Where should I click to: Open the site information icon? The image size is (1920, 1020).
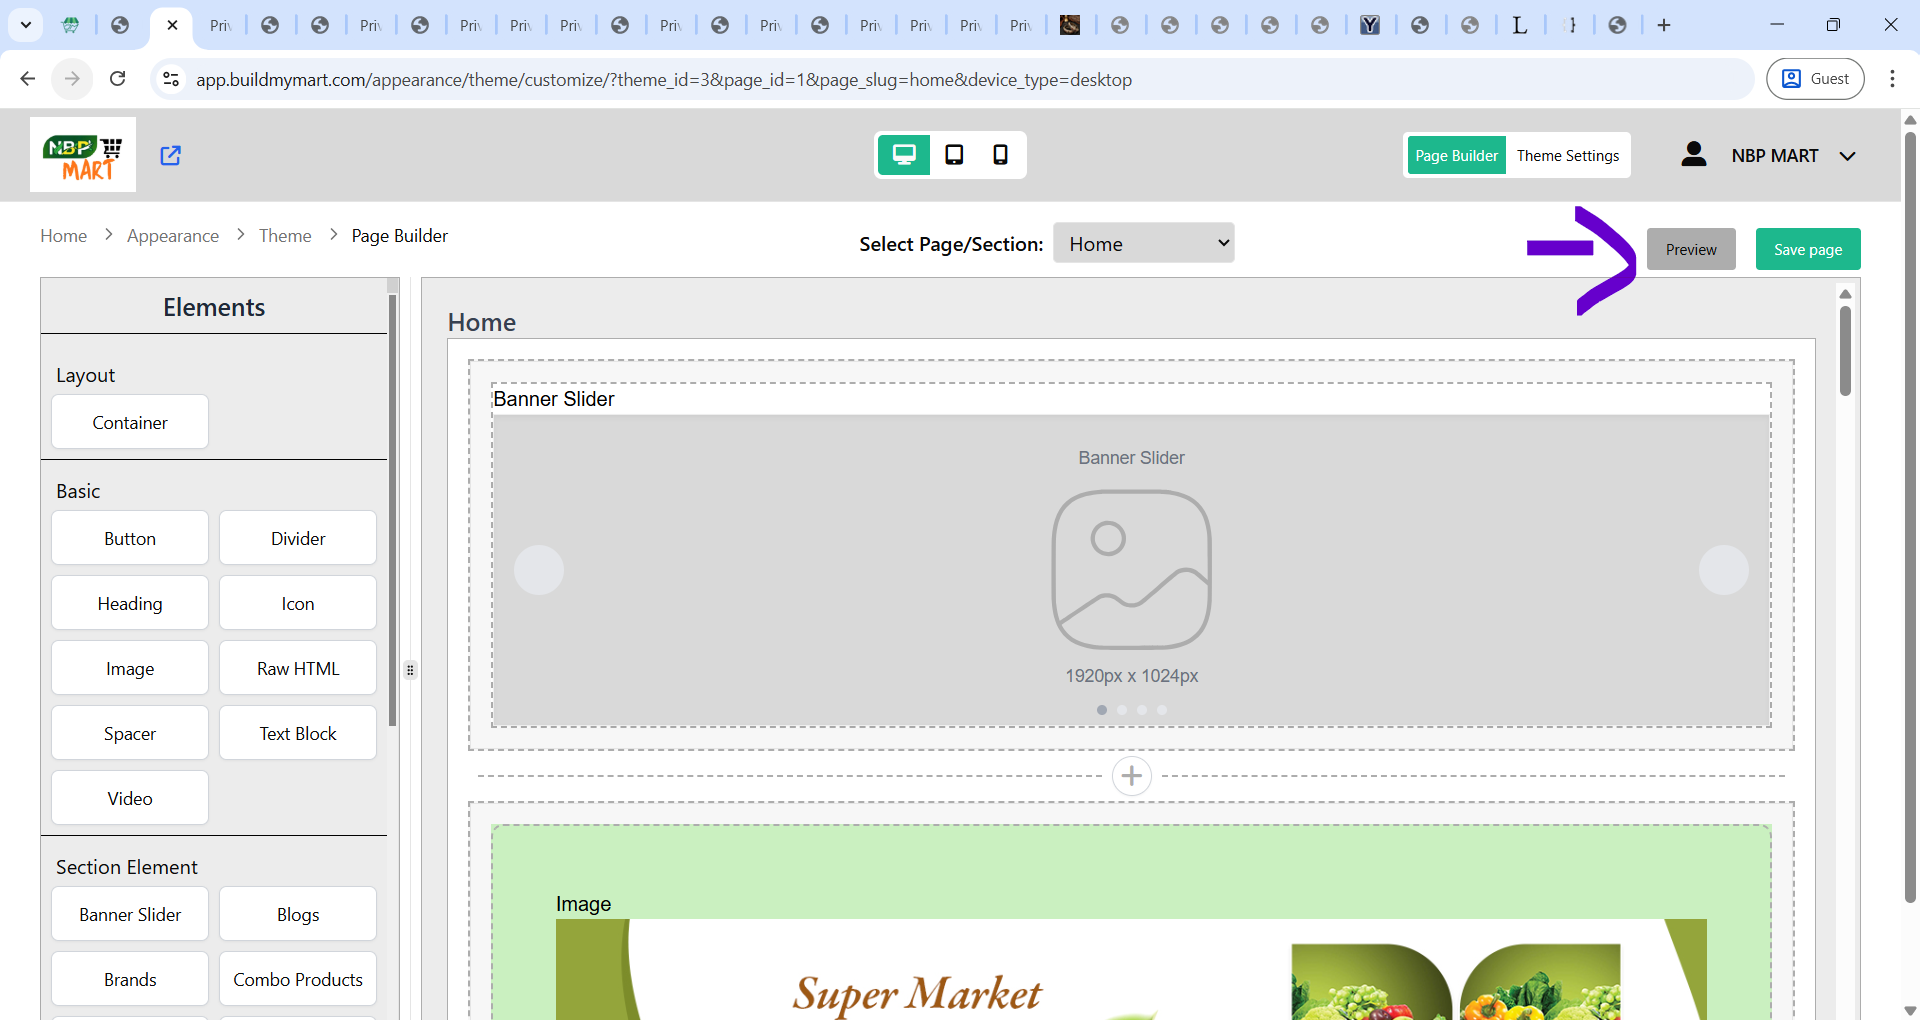[x=171, y=79]
